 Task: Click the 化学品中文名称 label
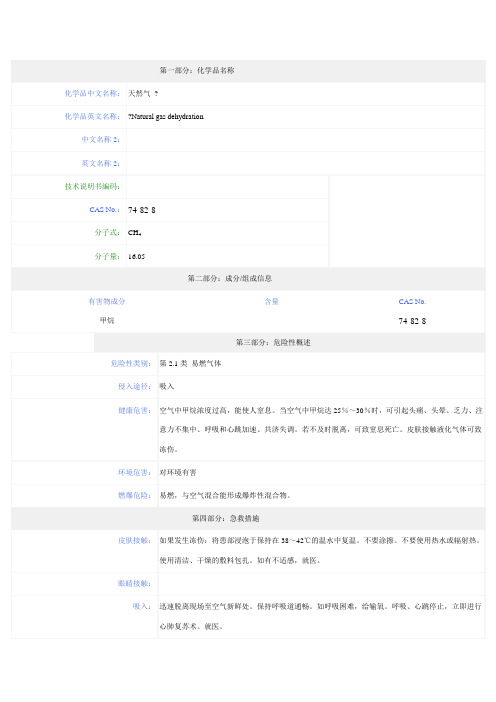(x=92, y=94)
